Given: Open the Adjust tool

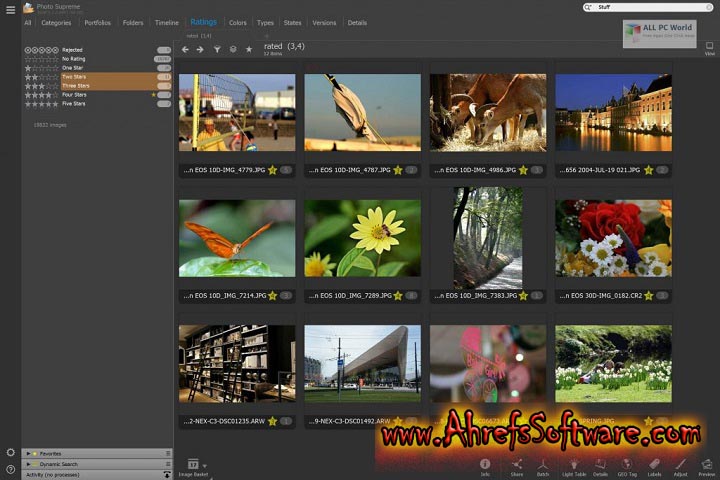Looking at the screenshot, I should click(681, 467).
